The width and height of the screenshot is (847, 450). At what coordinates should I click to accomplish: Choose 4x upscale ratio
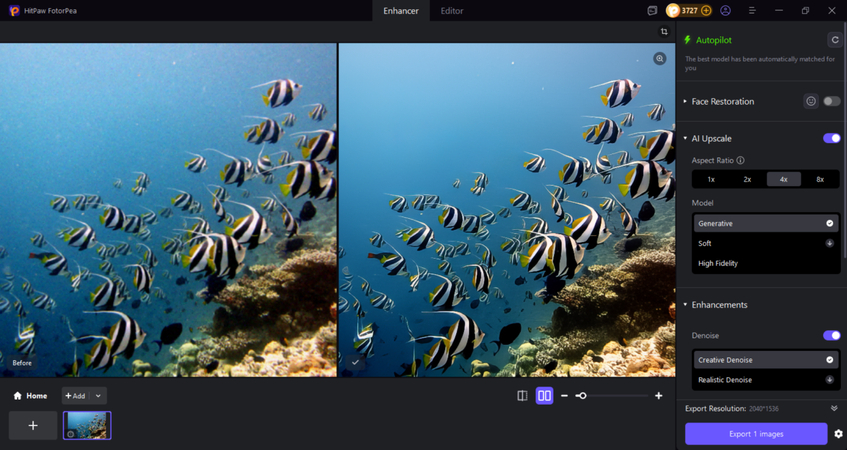pos(784,179)
